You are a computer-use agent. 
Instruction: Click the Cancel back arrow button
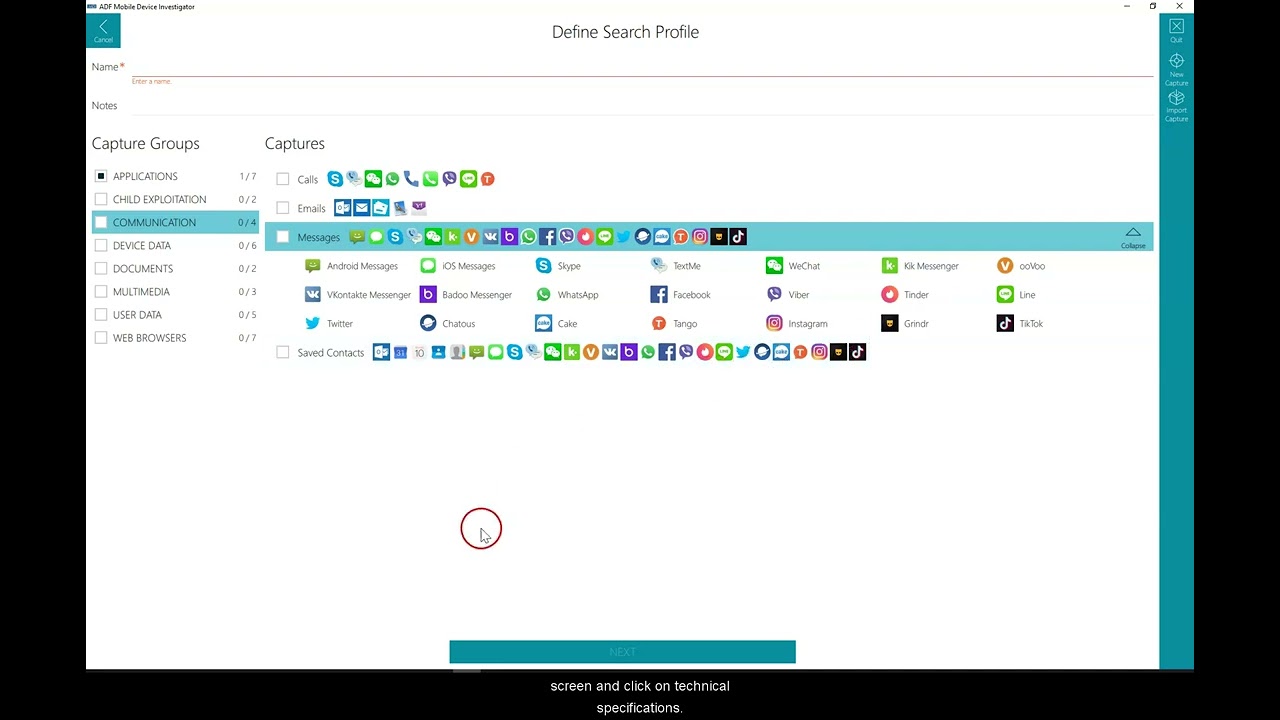pyautogui.click(x=103, y=31)
